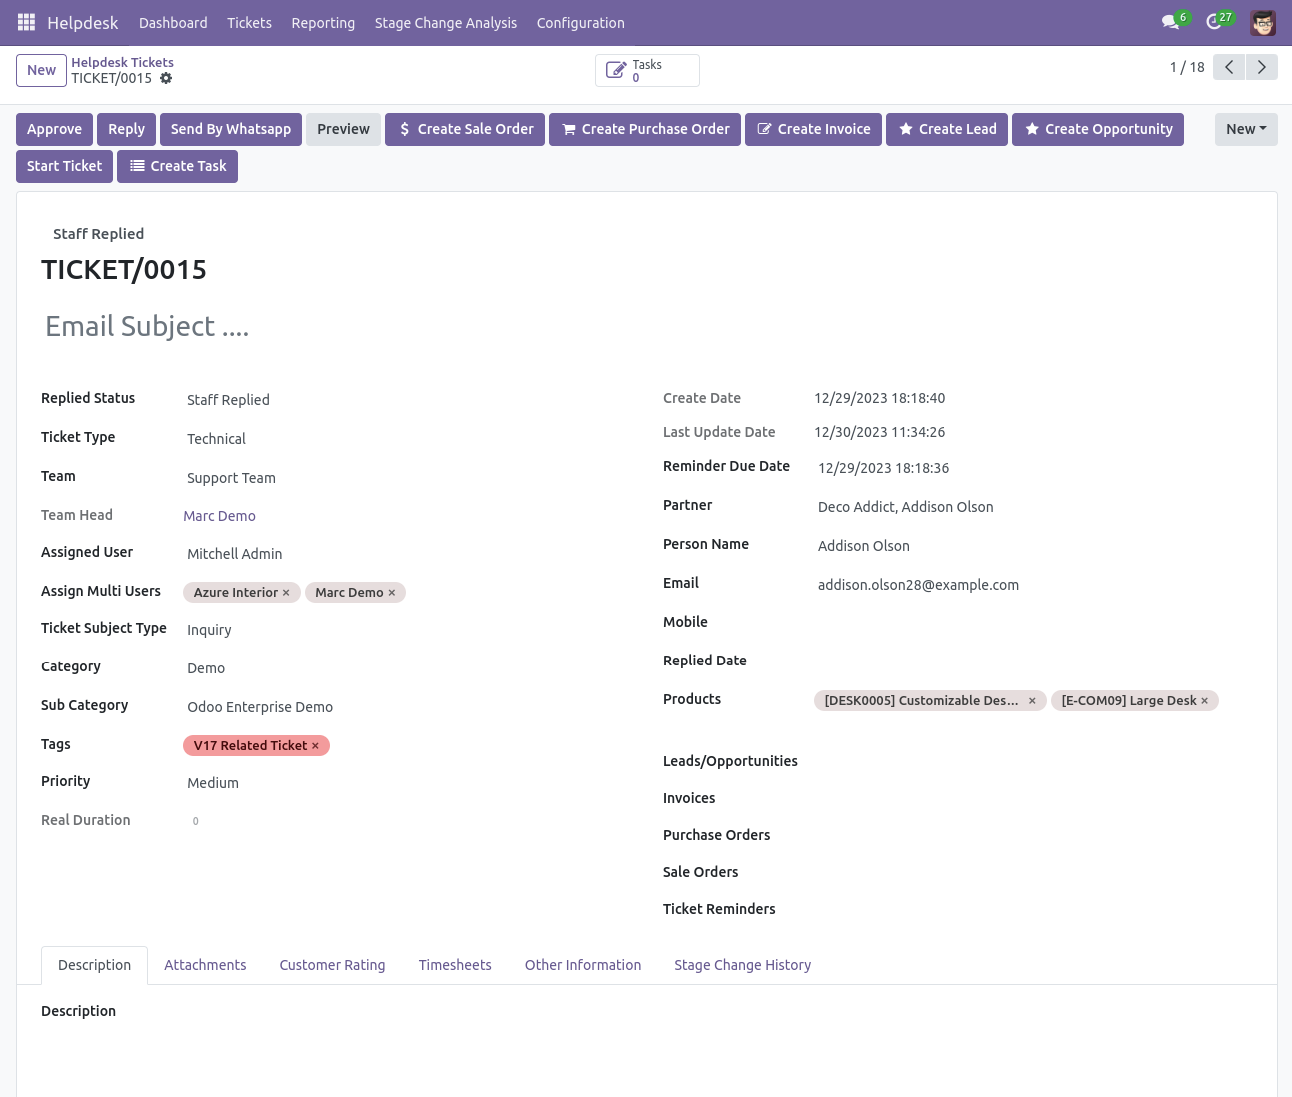1292x1097 pixels.
Task: Open the activities clock icon with badge 27
Action: pos(1218,22)
